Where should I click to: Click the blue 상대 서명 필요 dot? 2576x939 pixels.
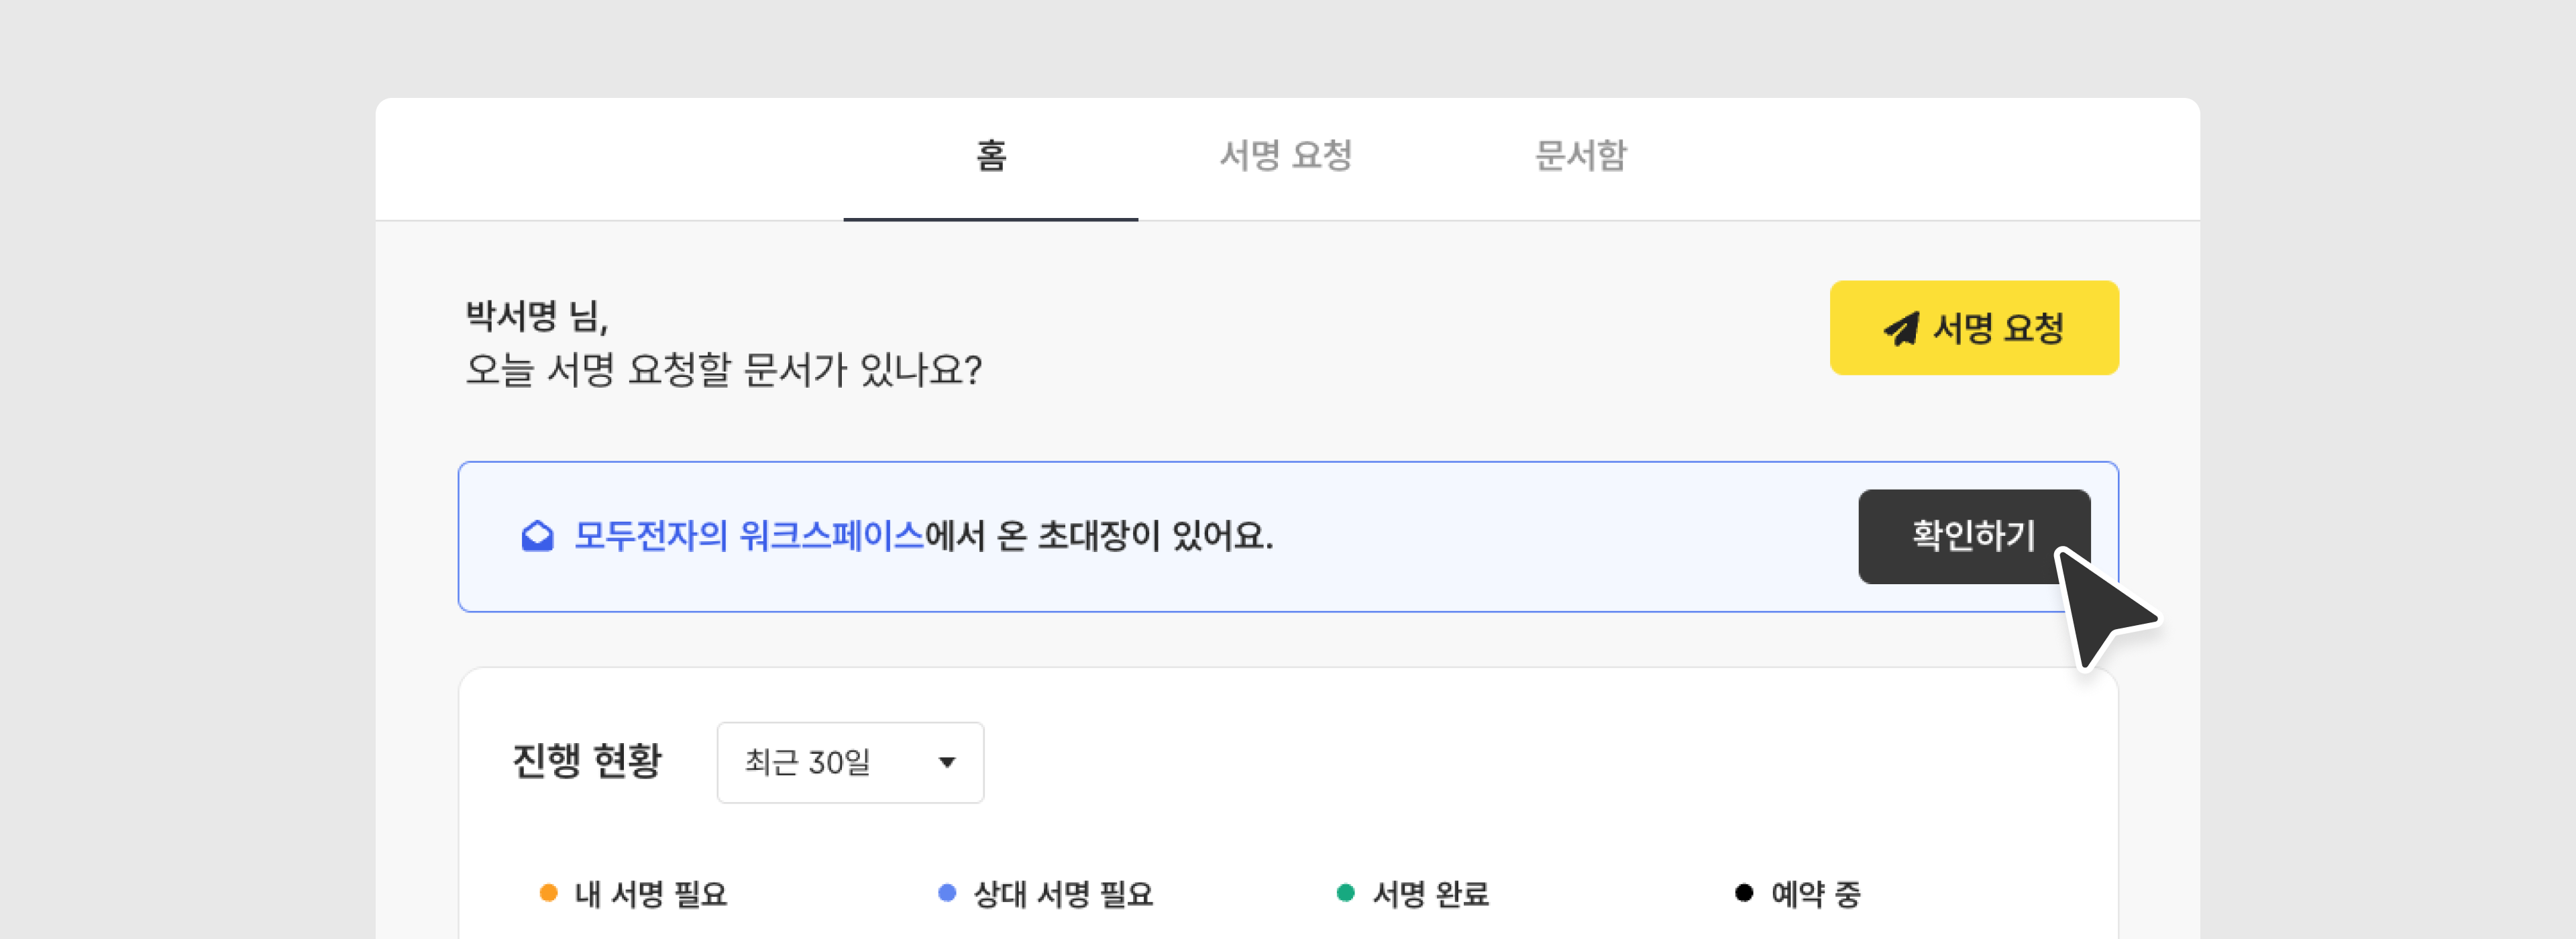click(x=947, y=893)
